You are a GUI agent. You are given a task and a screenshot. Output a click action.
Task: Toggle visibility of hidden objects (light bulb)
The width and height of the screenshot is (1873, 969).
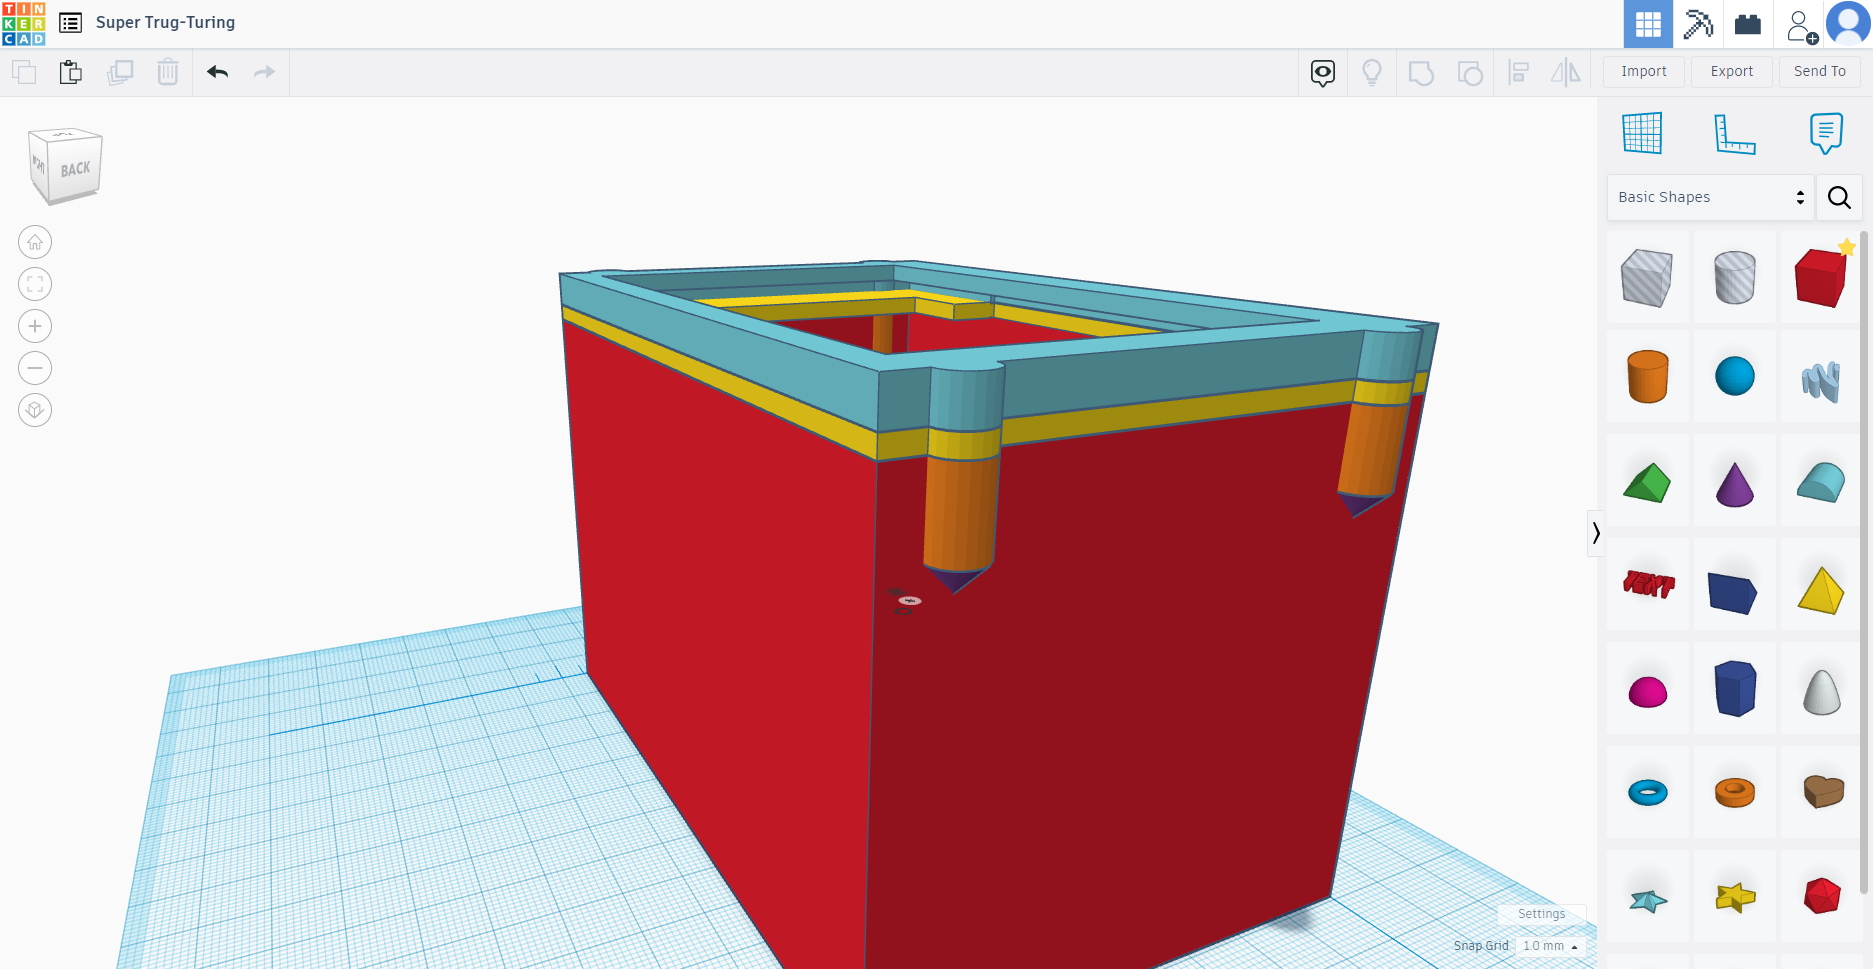[x=1371, y=72]
